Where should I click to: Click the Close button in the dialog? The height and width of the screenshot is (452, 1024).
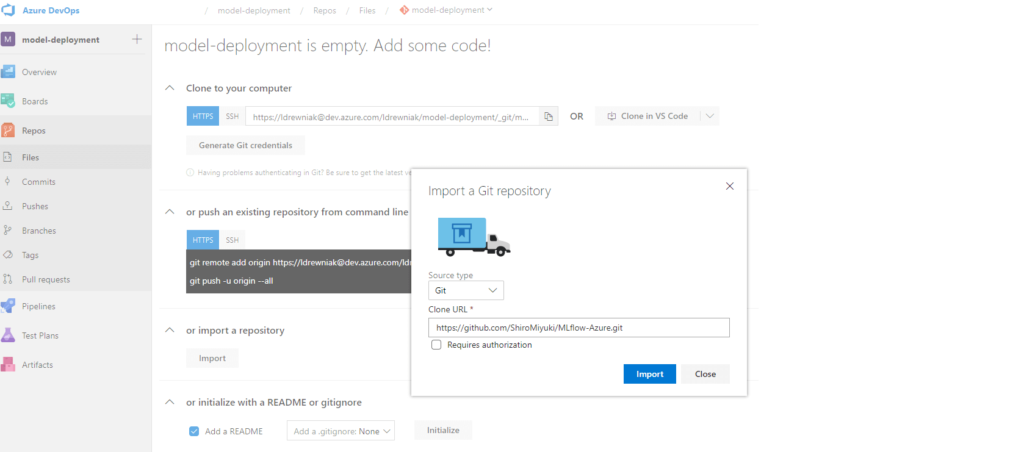coord(705,374)
